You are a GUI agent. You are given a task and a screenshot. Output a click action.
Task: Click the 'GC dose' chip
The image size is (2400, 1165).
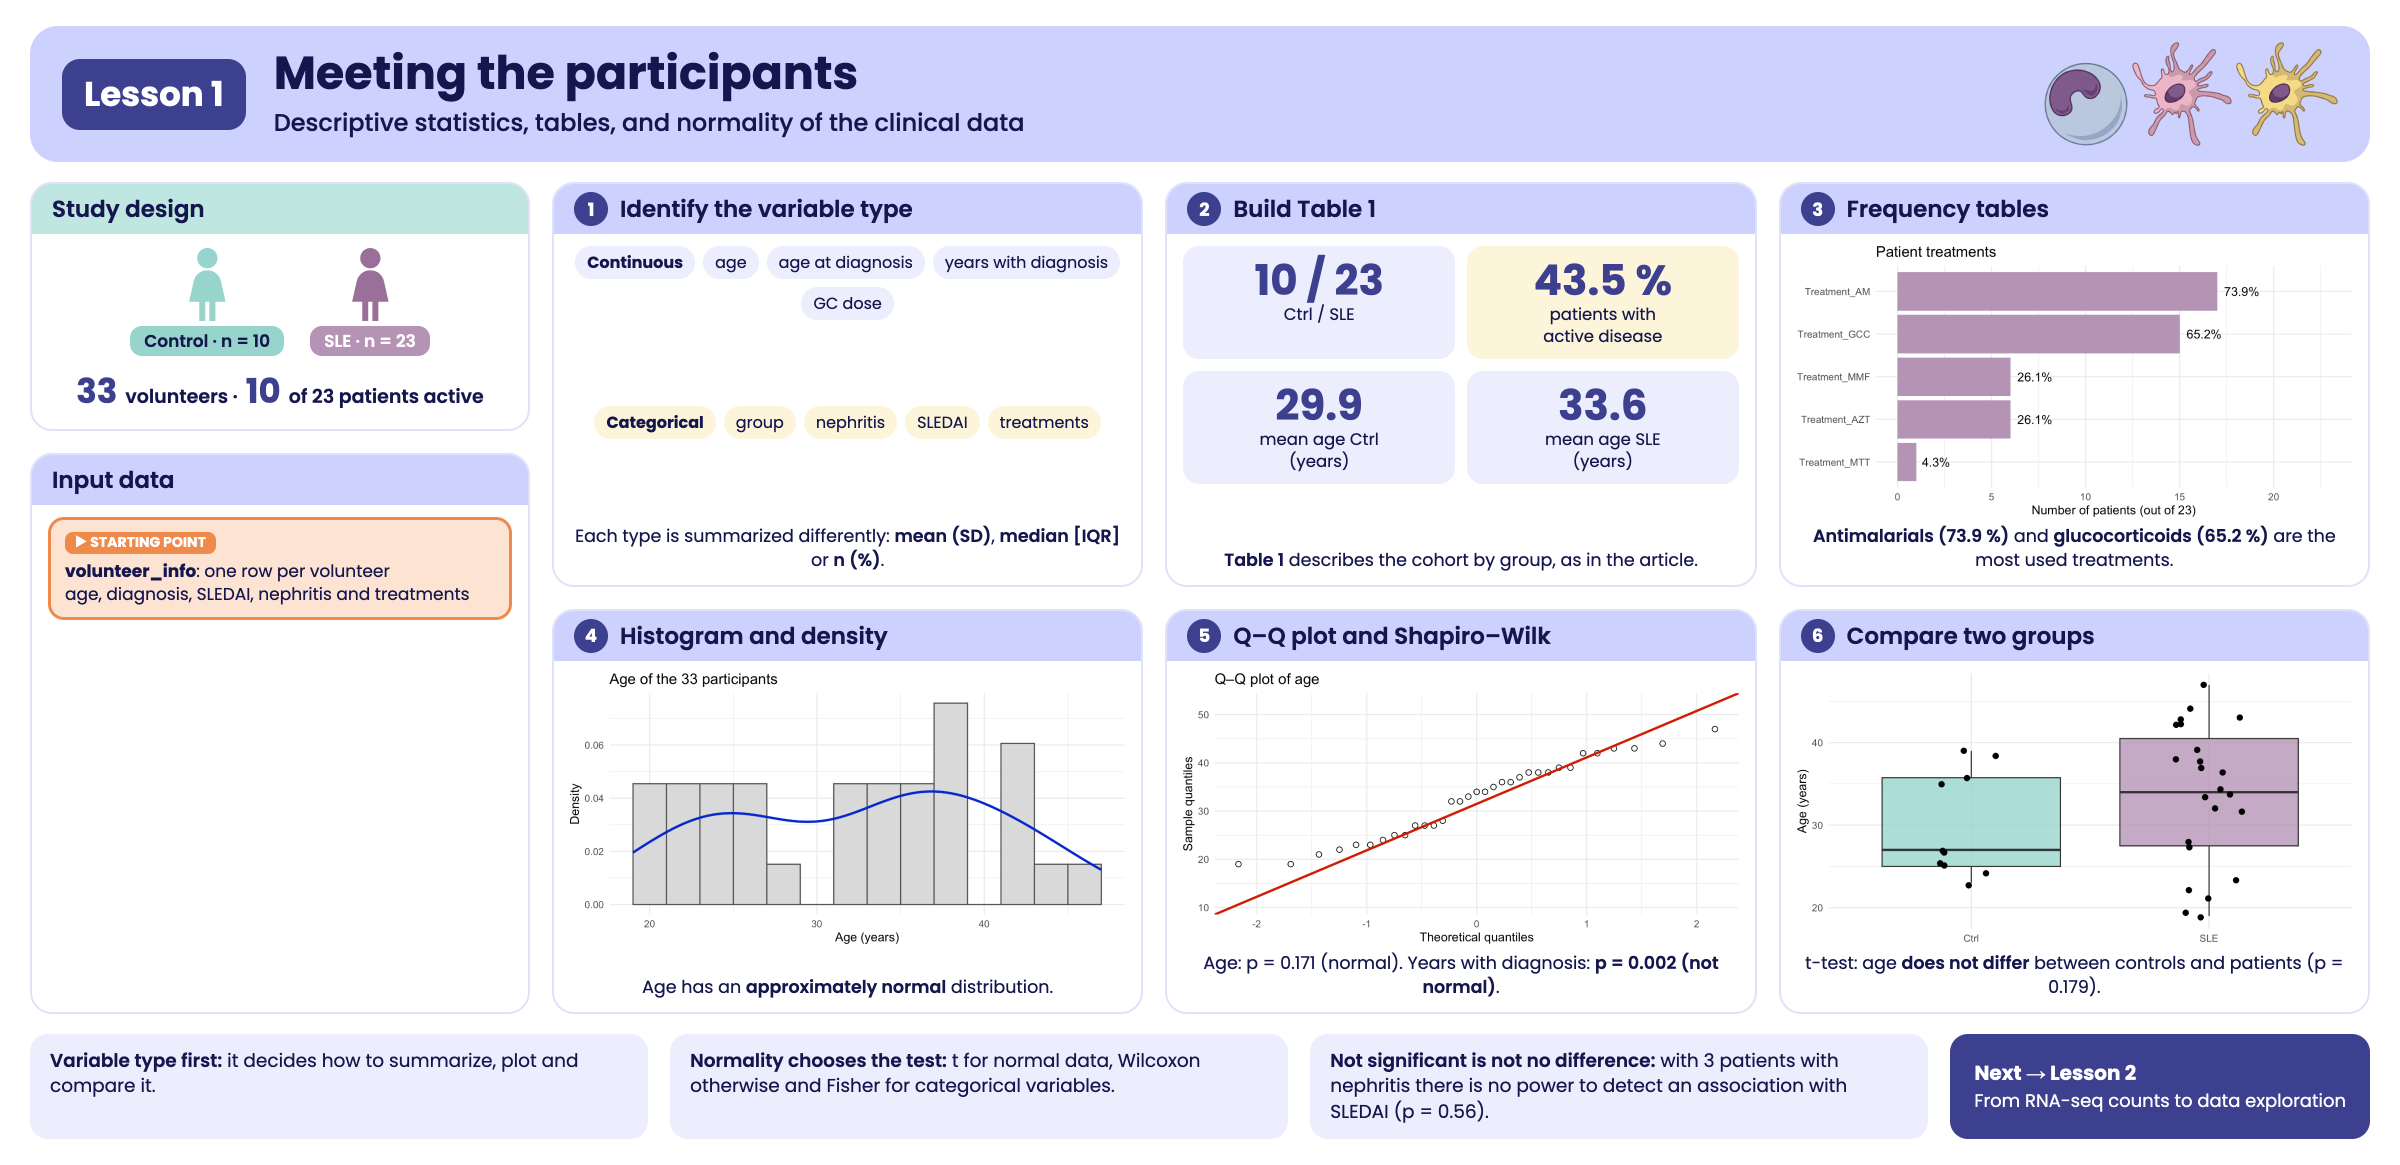coord(847,303)
